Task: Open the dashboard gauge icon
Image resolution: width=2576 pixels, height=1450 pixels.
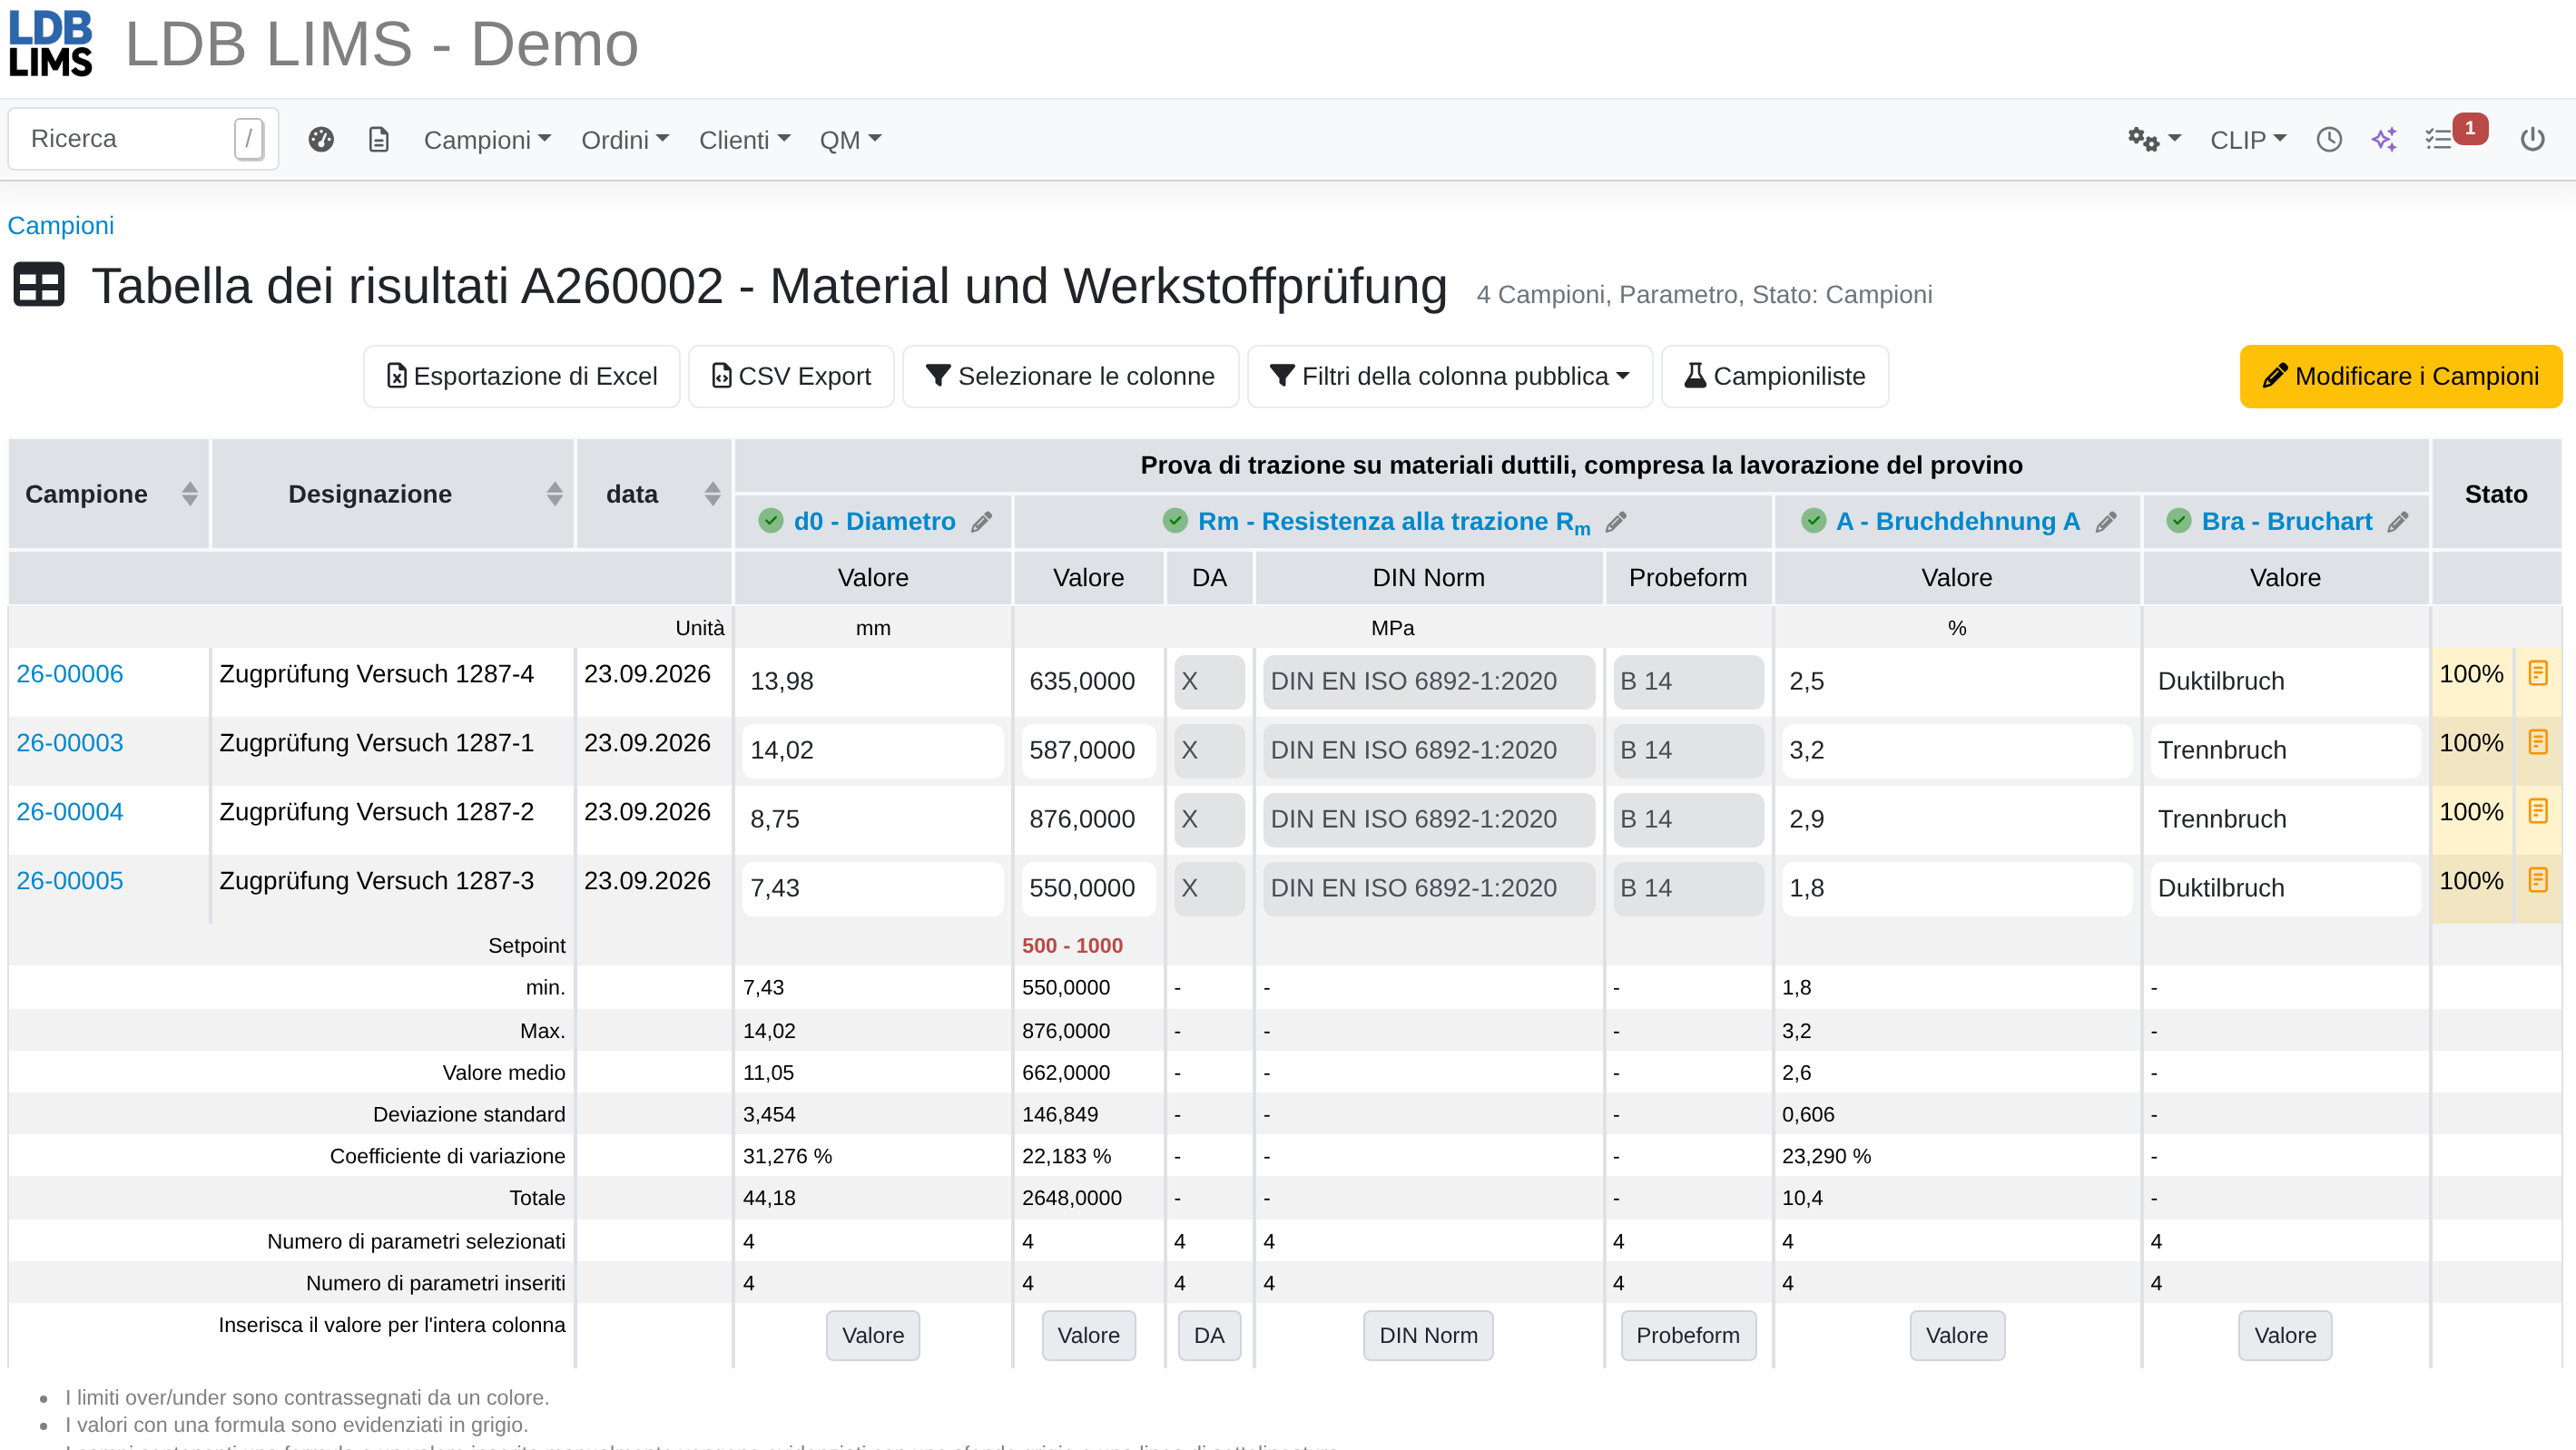Action: pyautogui.click(x=321, y=140)
